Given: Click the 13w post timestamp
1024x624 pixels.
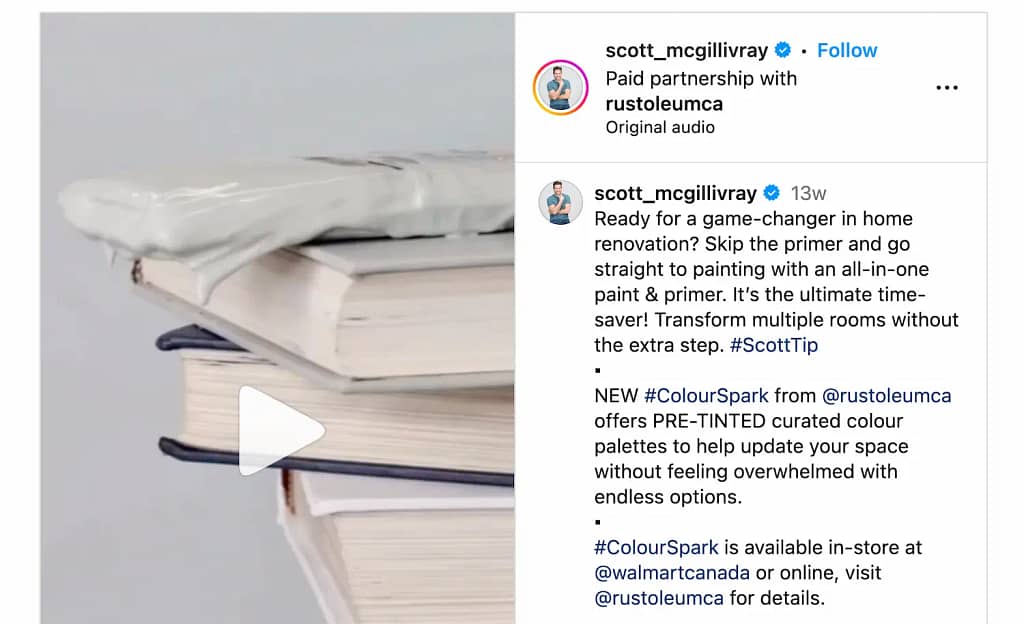Looking at the screenshot, I should [x=808, y=193].
